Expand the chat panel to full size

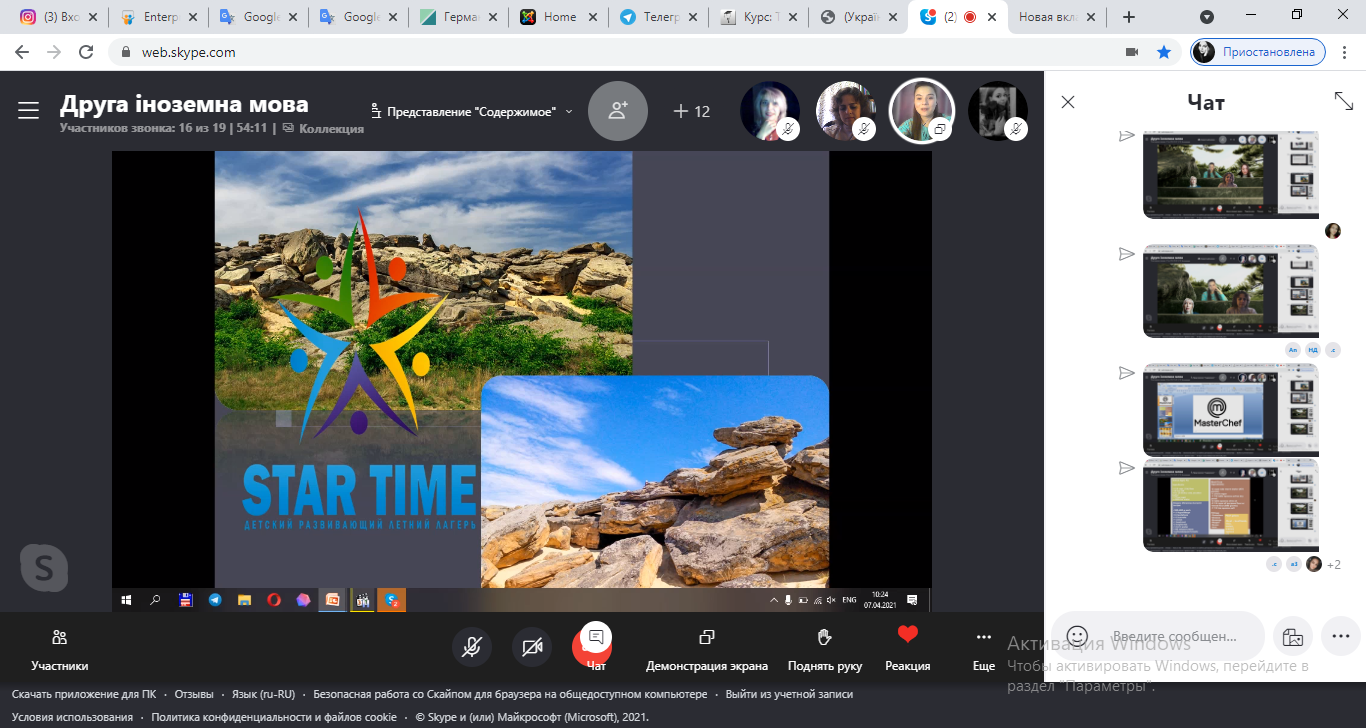(1344, 101)
